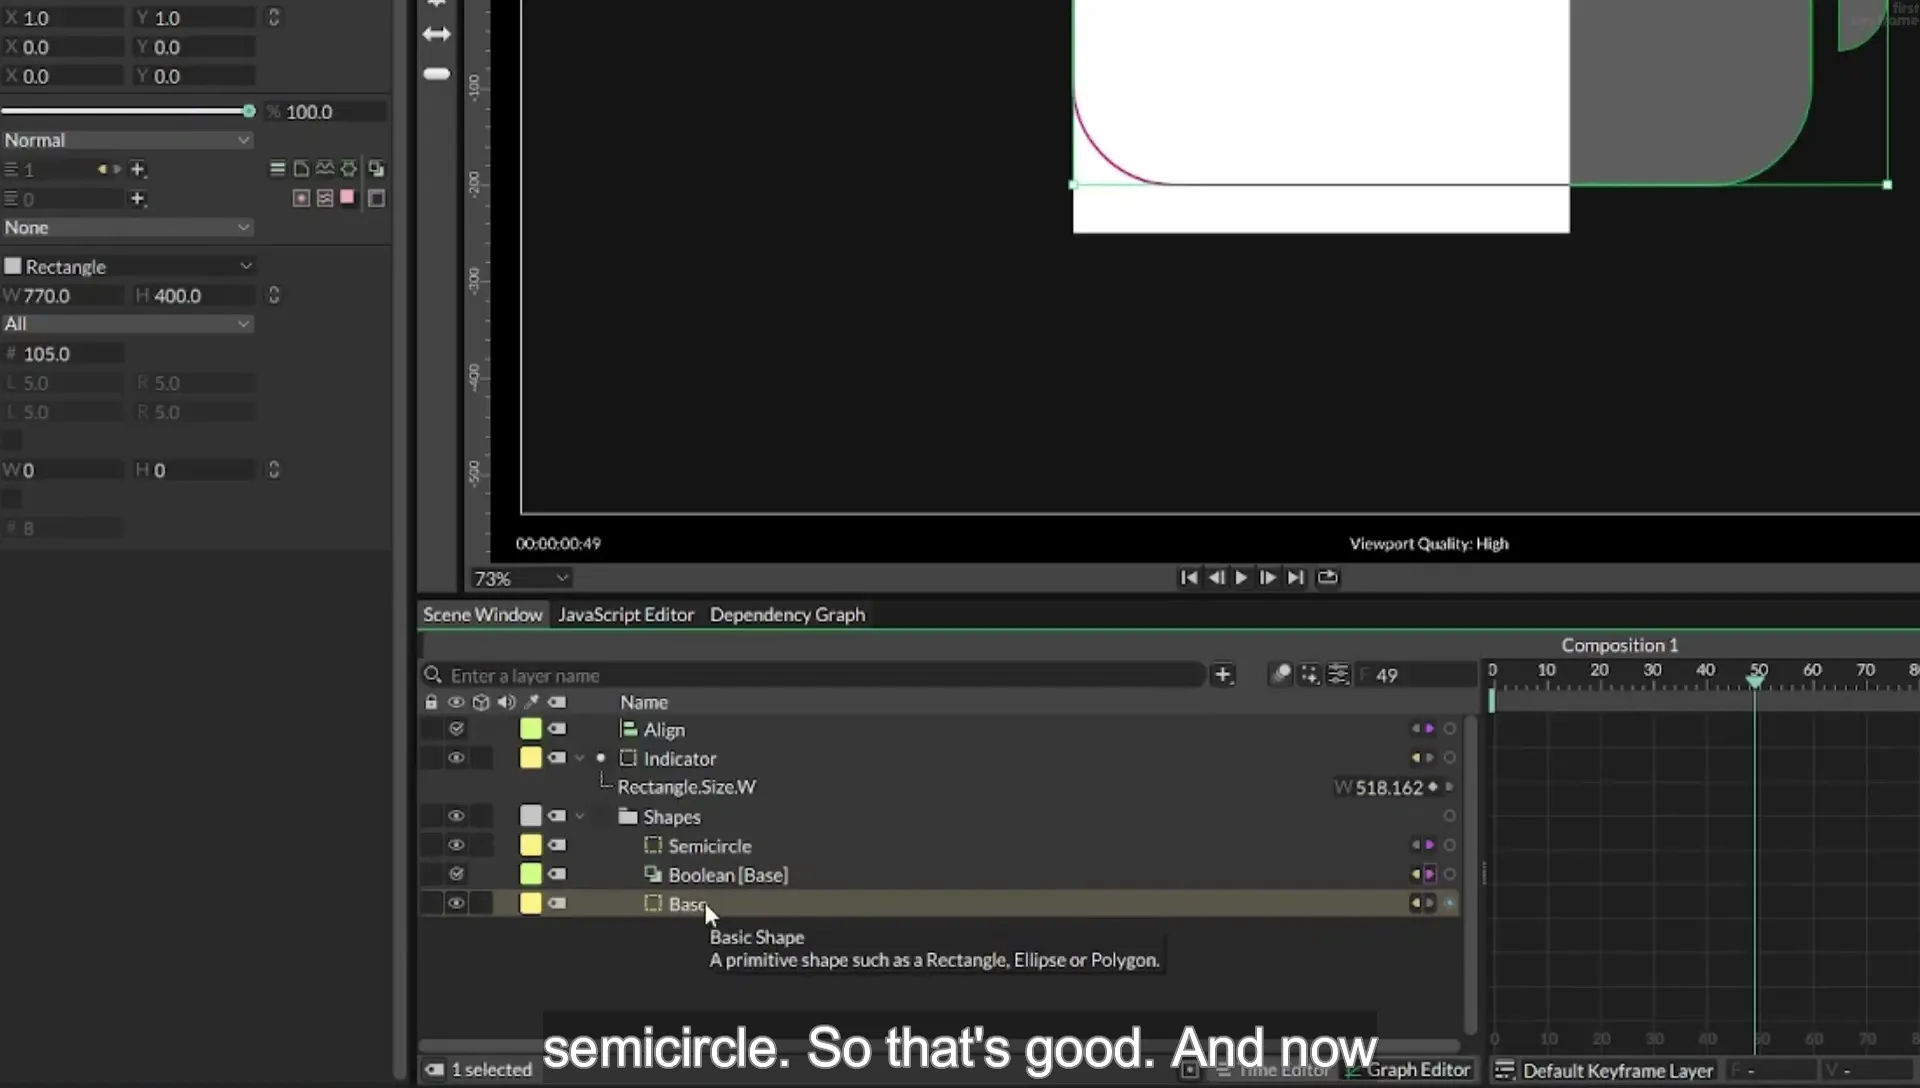Image resolution: width=1920 pixels, height=1088 pixels.
Task: Toggle loop playback icon
Action: [x=1327, y=578]
